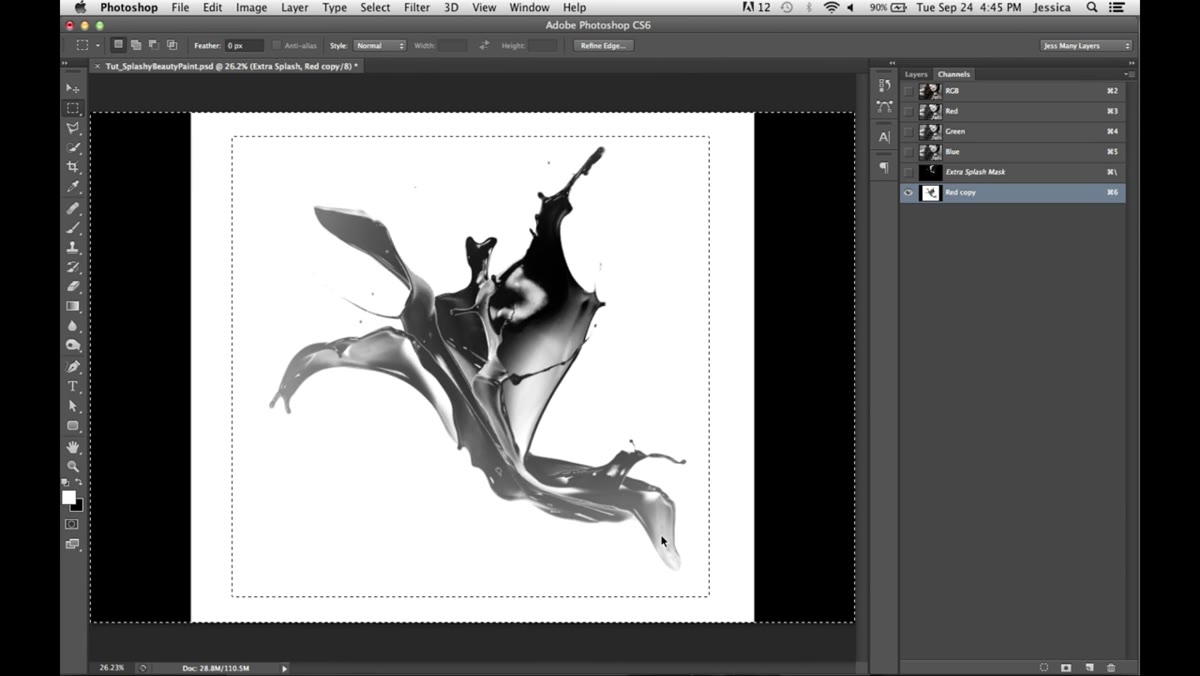Select the Horizontal Type tool
This screenshot has width=1200, height=676.
(x=73, y=386)
